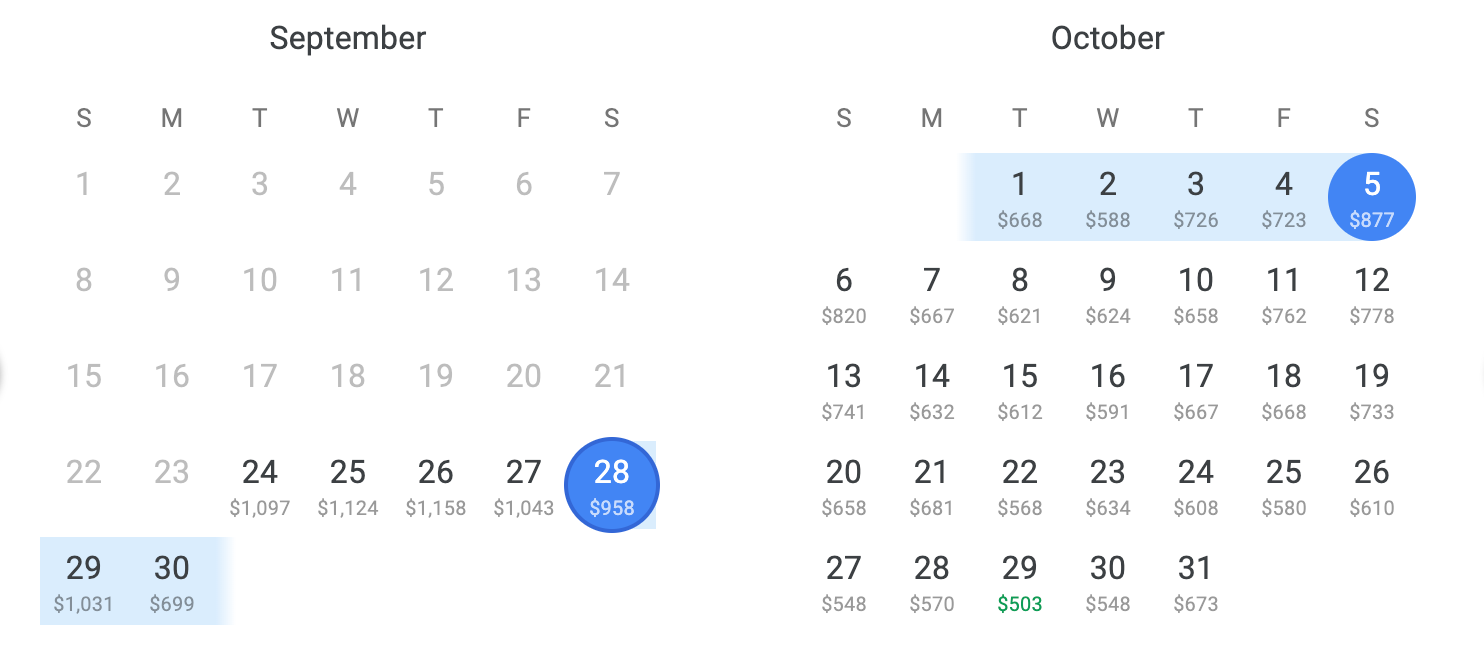Select October 8 priced $621
The image size is (1484, 660).
click(x=1020, y=293)
